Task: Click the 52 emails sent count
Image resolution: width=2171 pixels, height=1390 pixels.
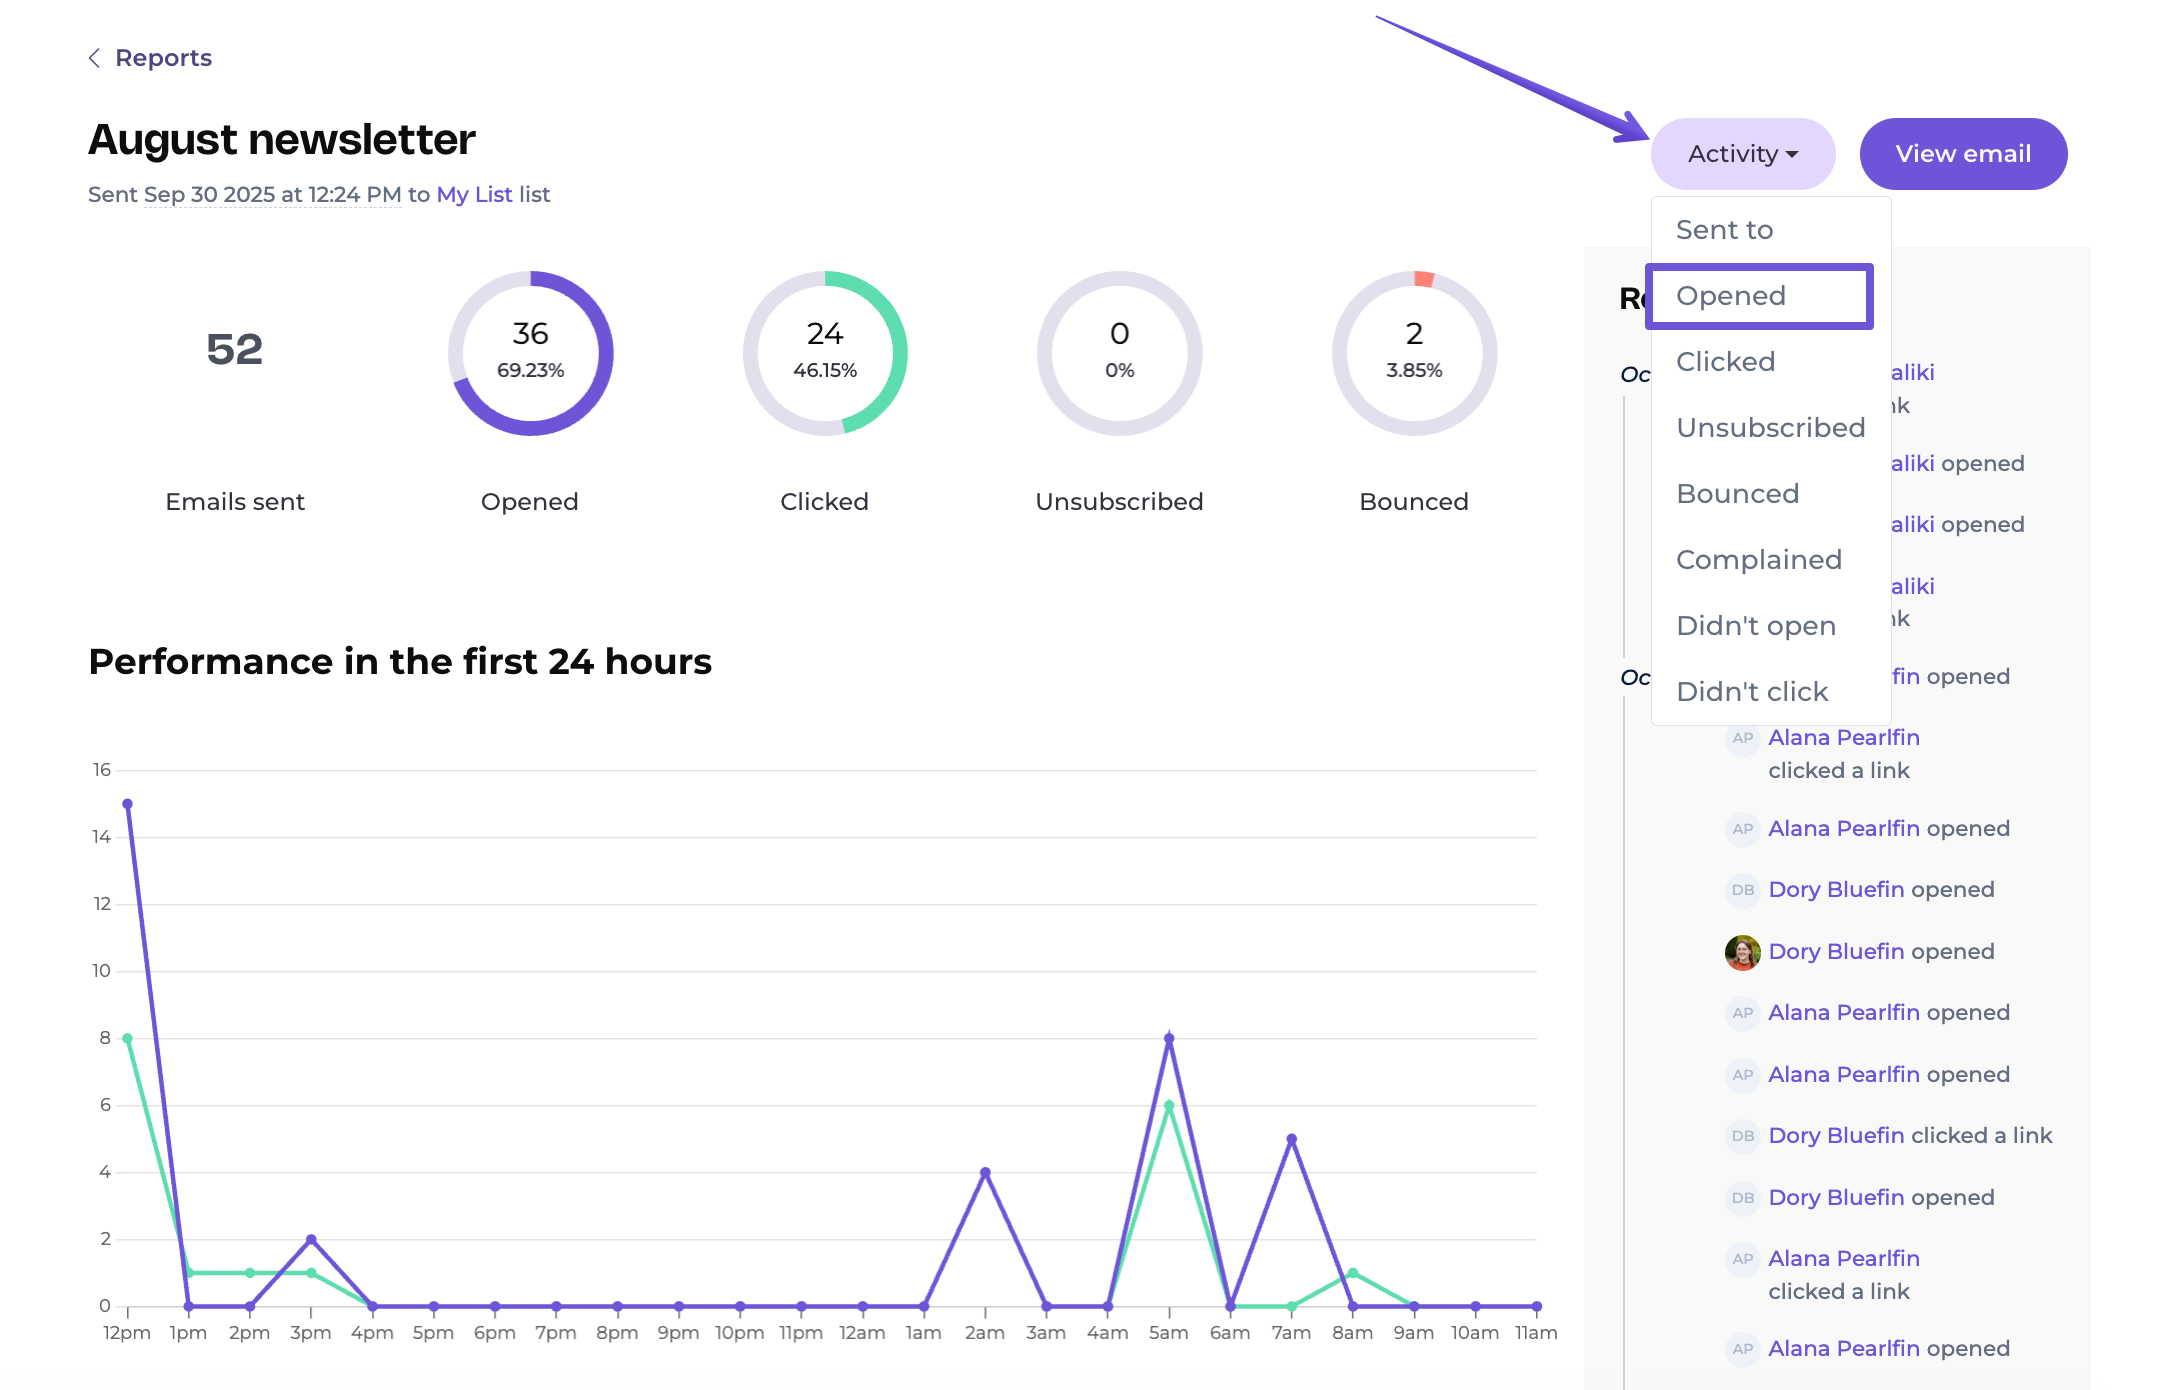Action: click(x=235, y=350)
